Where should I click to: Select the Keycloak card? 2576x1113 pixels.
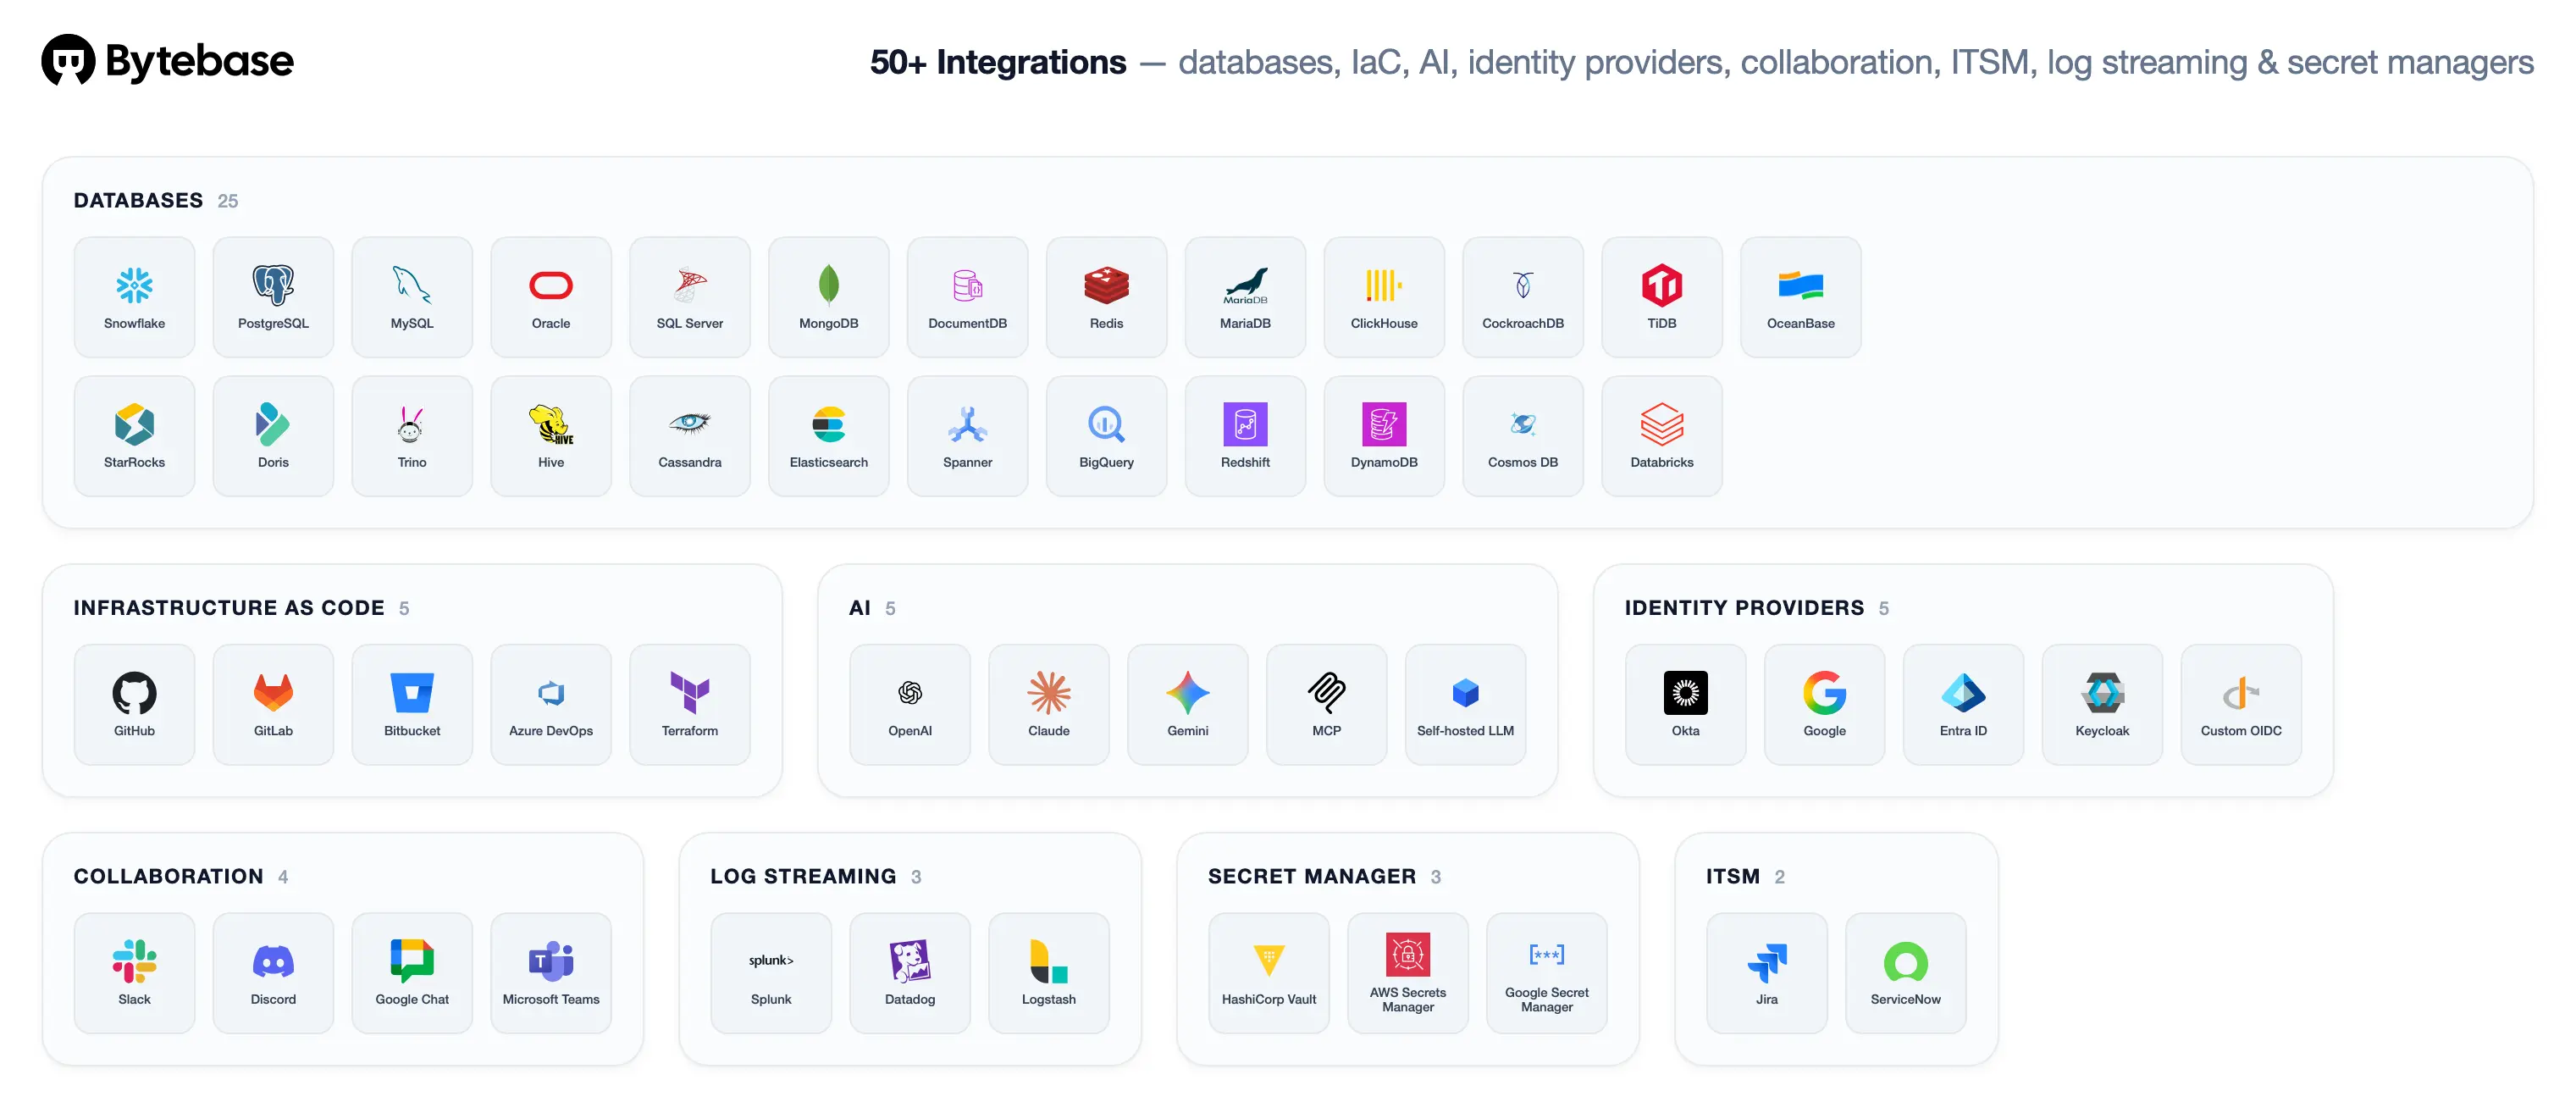[x=2103, y=705]
